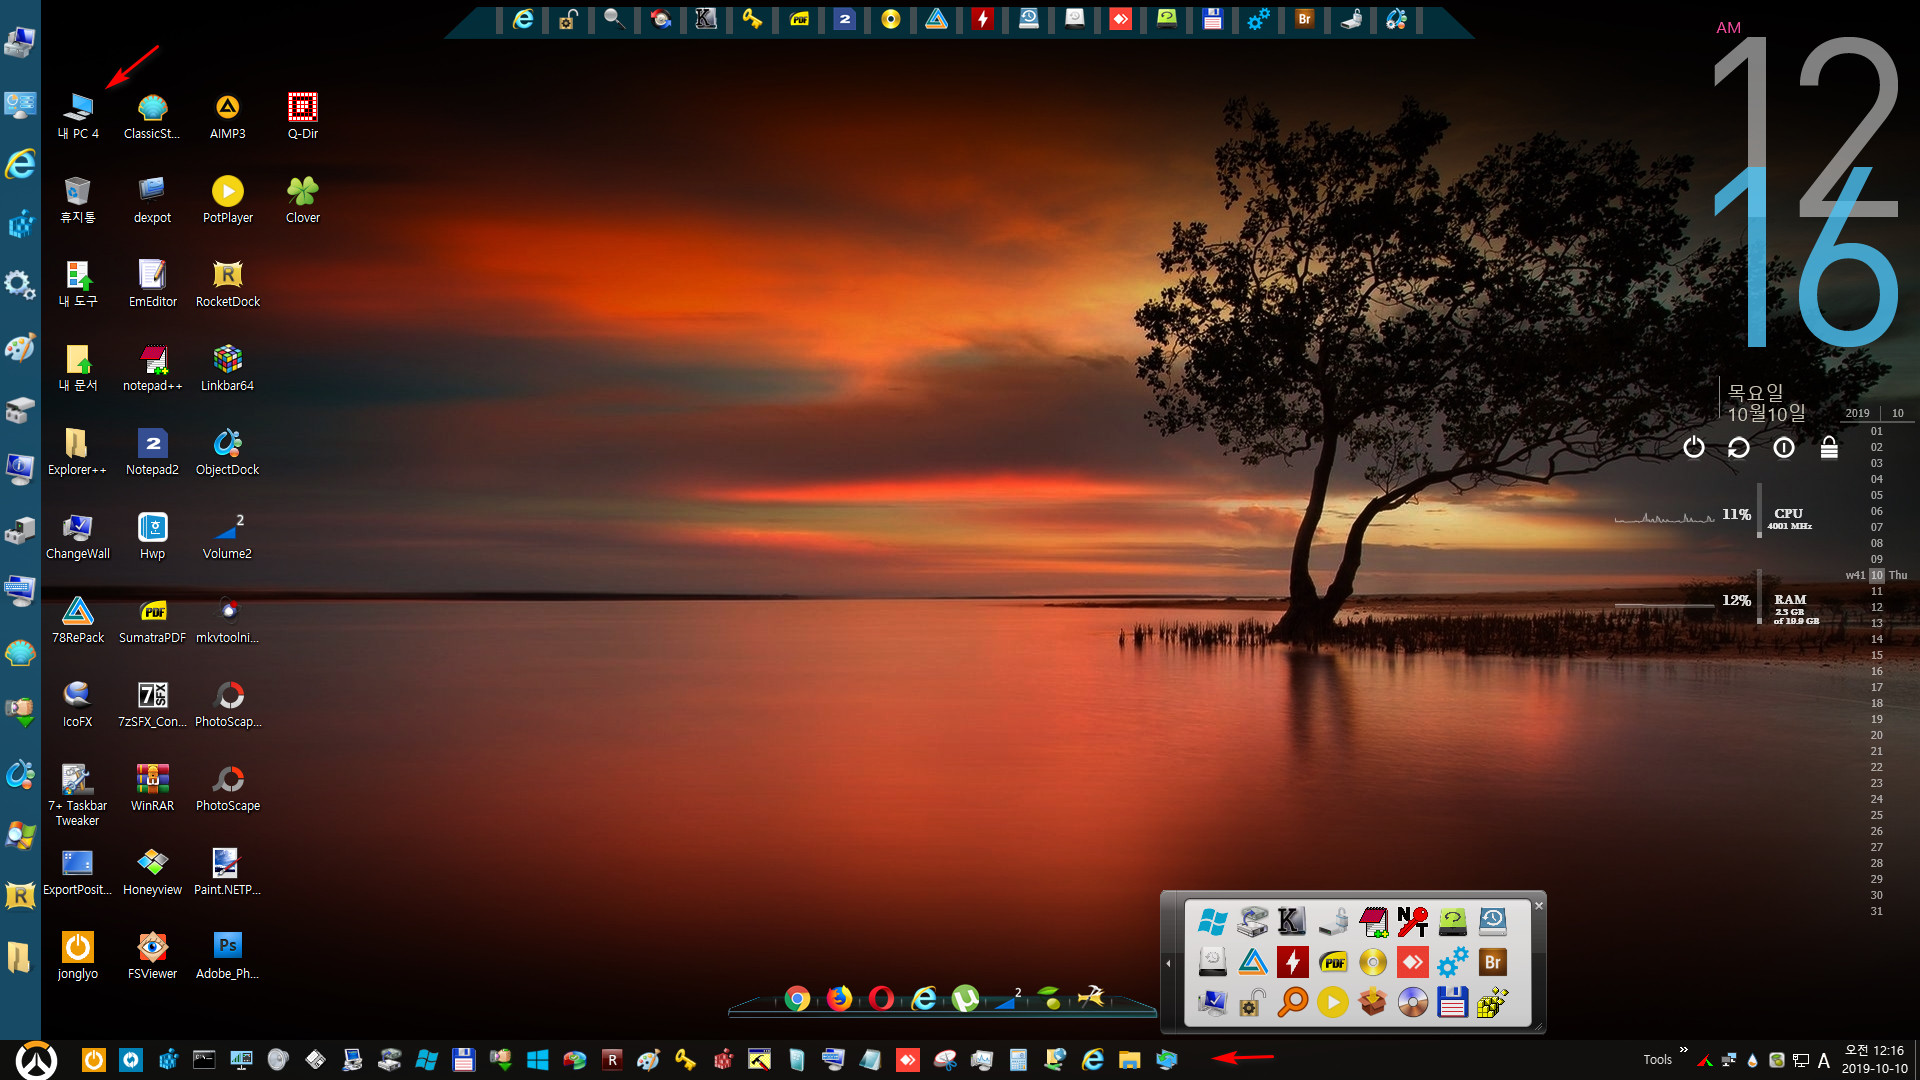Click yellow play icon in floating panel

(1332, 1002)
